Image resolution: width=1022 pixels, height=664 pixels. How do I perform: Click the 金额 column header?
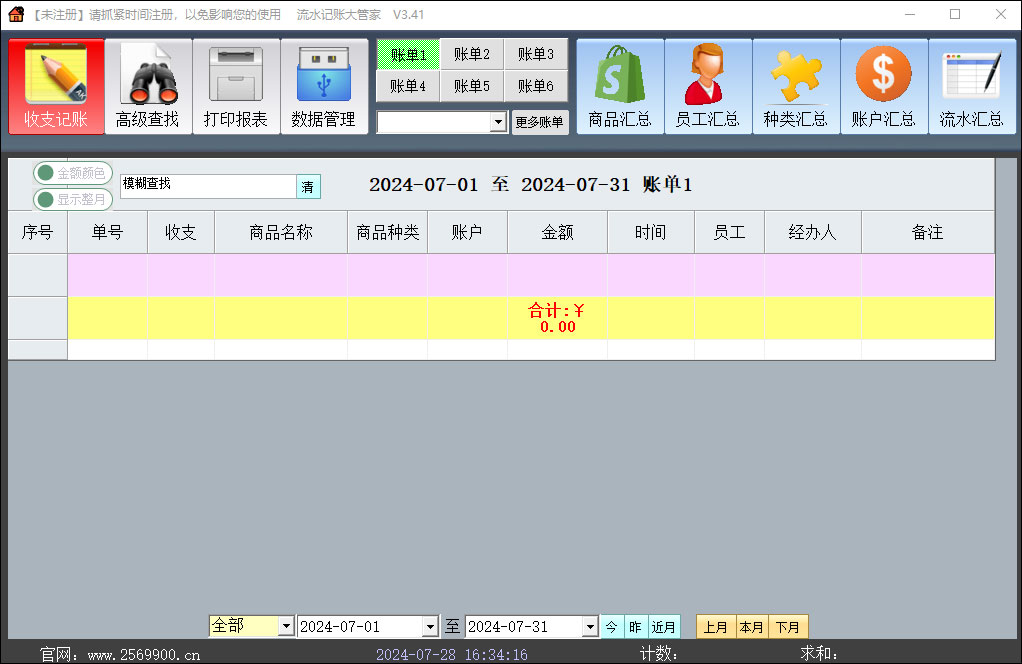pos(557,232)
